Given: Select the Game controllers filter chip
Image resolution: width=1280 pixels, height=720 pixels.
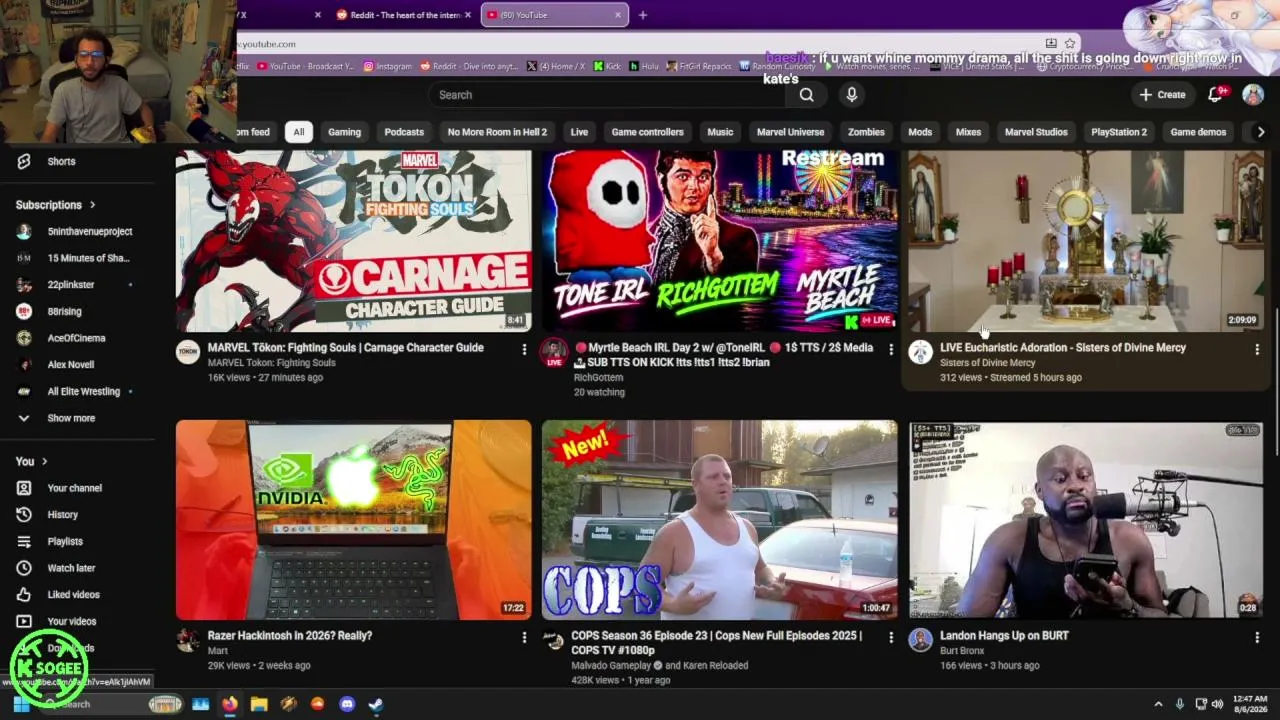Looking at the screenshot, I should 647,132.
